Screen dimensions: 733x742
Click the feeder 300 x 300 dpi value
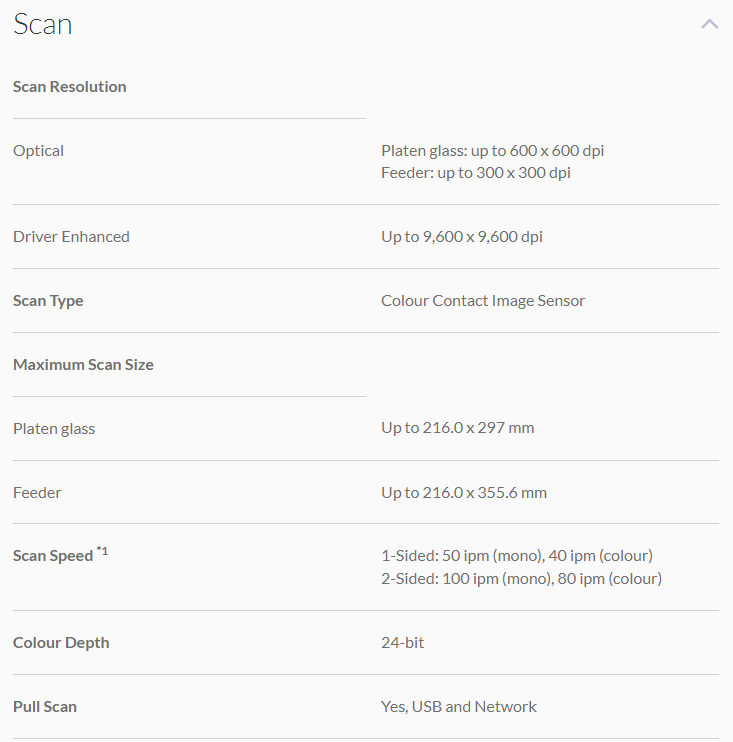[x=475, y=173]
